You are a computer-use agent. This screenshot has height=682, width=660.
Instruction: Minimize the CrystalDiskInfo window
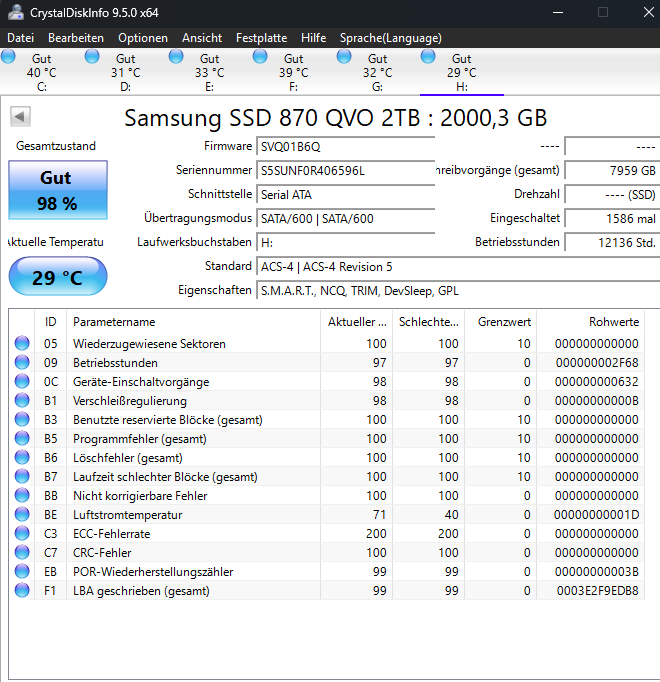tap(558, 12)
